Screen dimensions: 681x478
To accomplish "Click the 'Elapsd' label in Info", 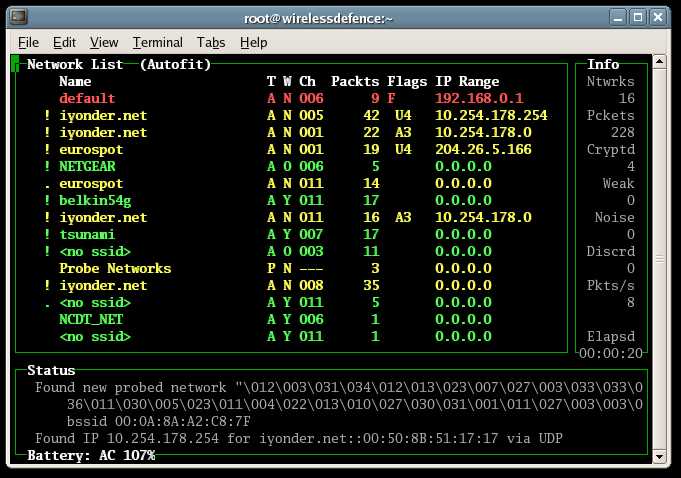I will click(x=611, y=336).
